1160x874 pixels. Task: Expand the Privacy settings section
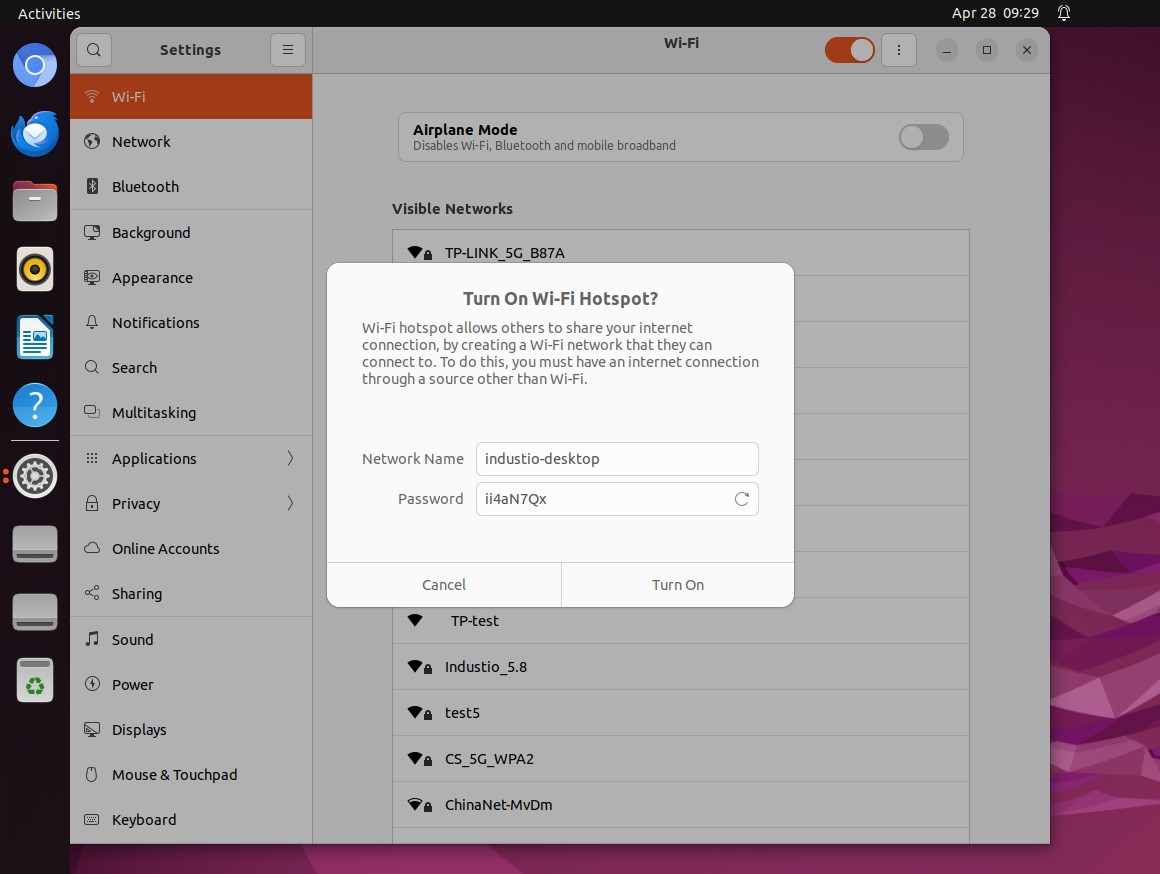(191, 503)
